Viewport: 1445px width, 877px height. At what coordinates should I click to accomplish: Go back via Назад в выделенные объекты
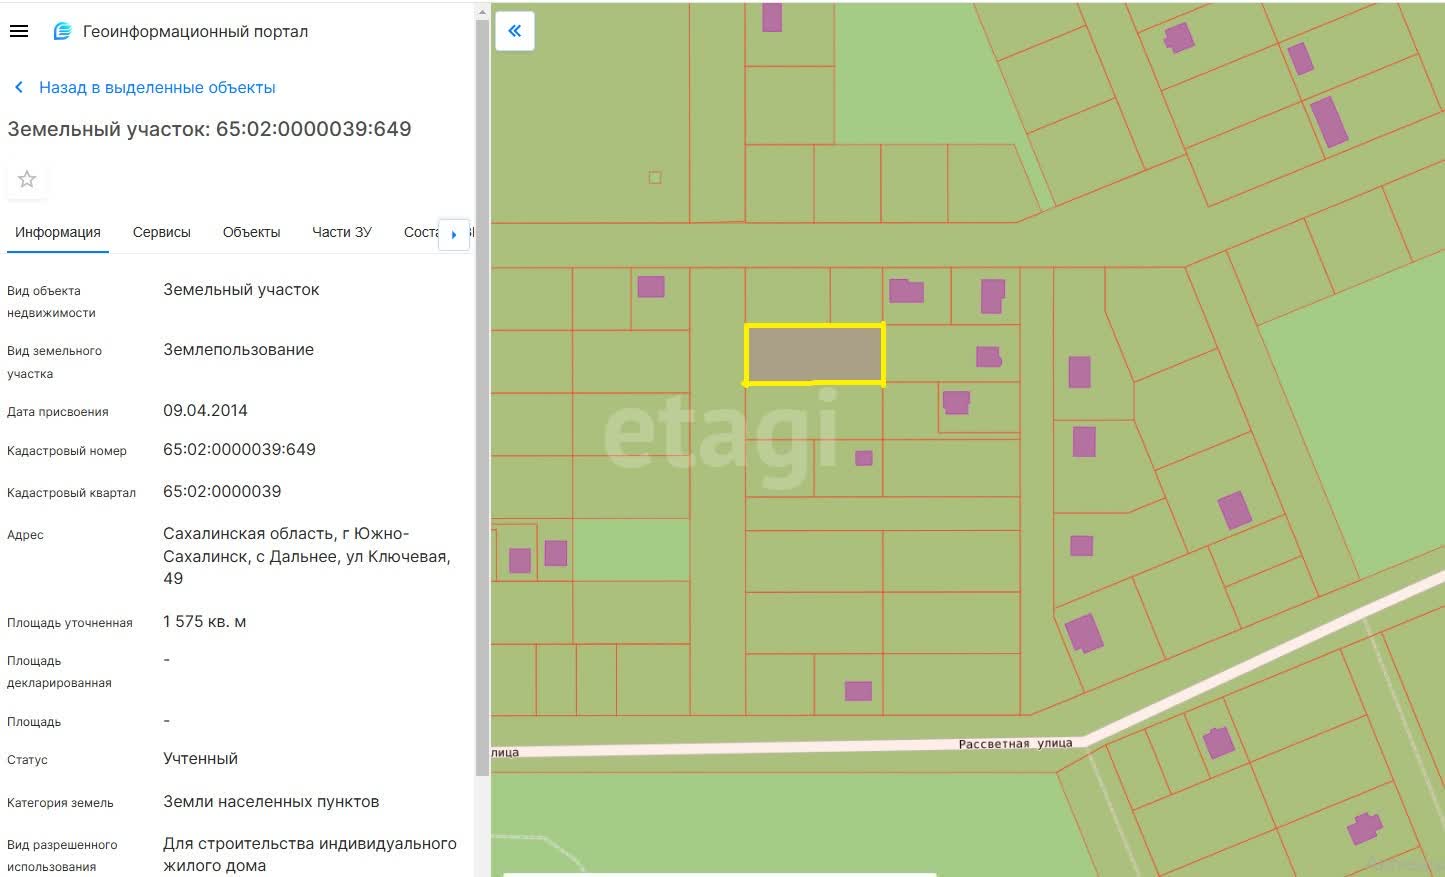click(x=157, y=88)
